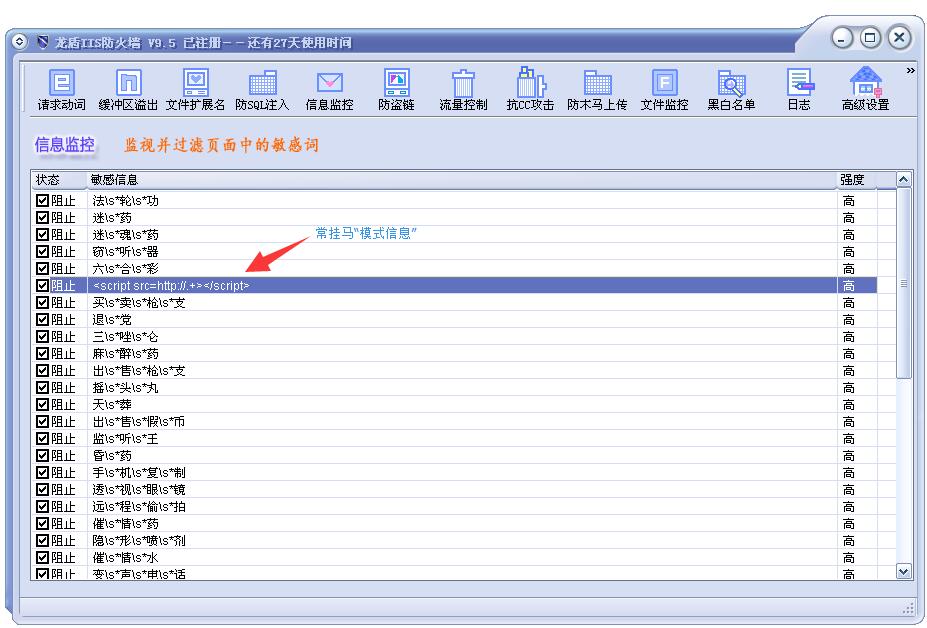Select the 缓冲区溢出 toolbar icon
The height and width of the screenshot is (628, 927).
point(128,89)
